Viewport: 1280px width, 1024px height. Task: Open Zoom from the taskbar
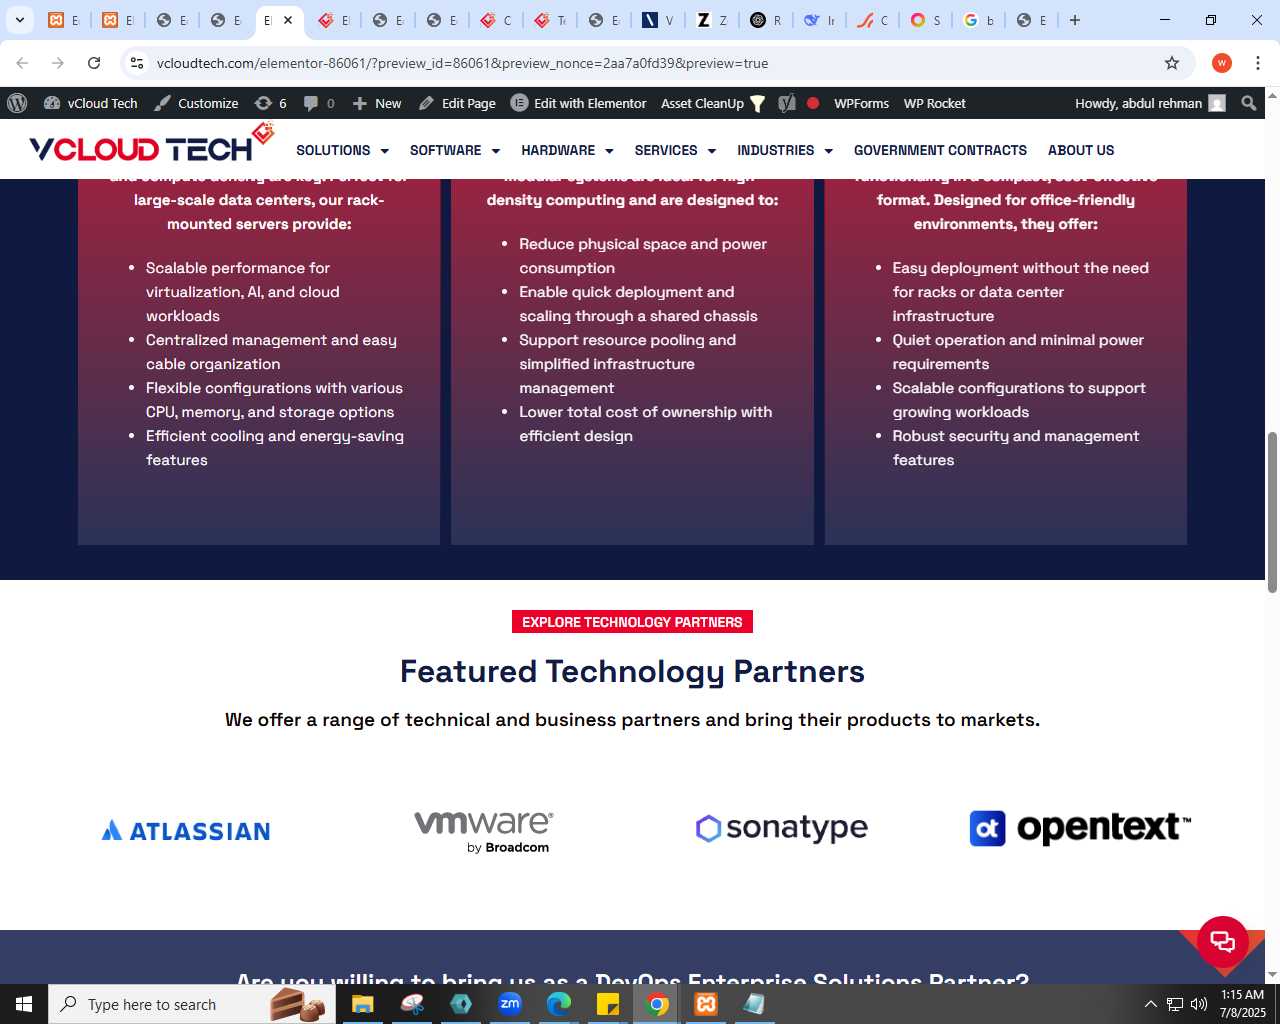coord(510,1004)
